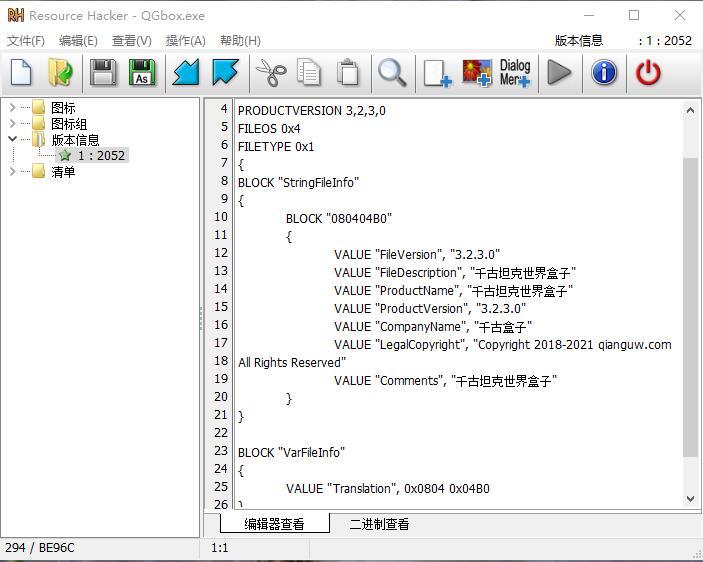The height and width of the screenshot is (562, 703).
Task: Click the editor scrollbar down arrow
Action: pos(690,498)
